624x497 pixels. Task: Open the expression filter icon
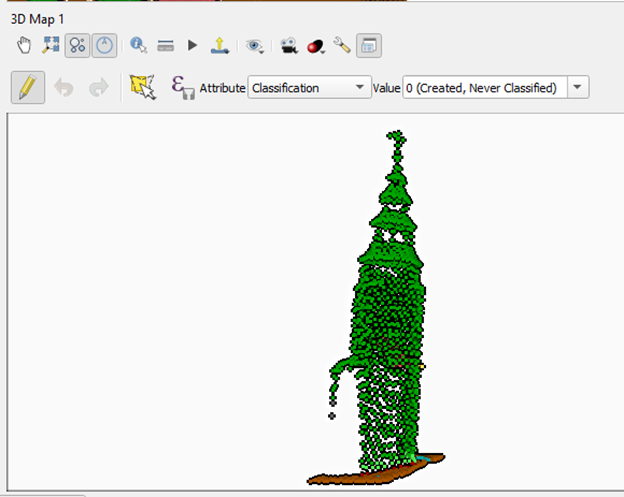coord(182,88)
